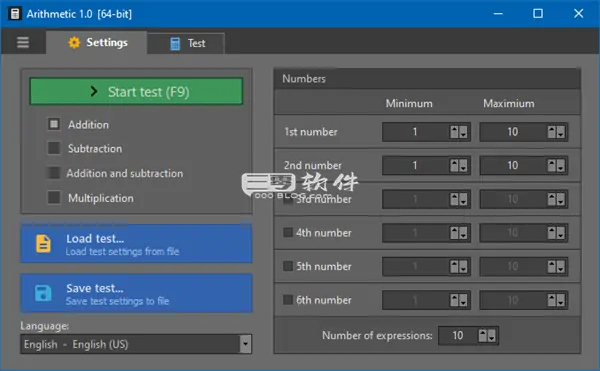Increase the Number of expressions value
600x371 pixels.
click(483, 336)
